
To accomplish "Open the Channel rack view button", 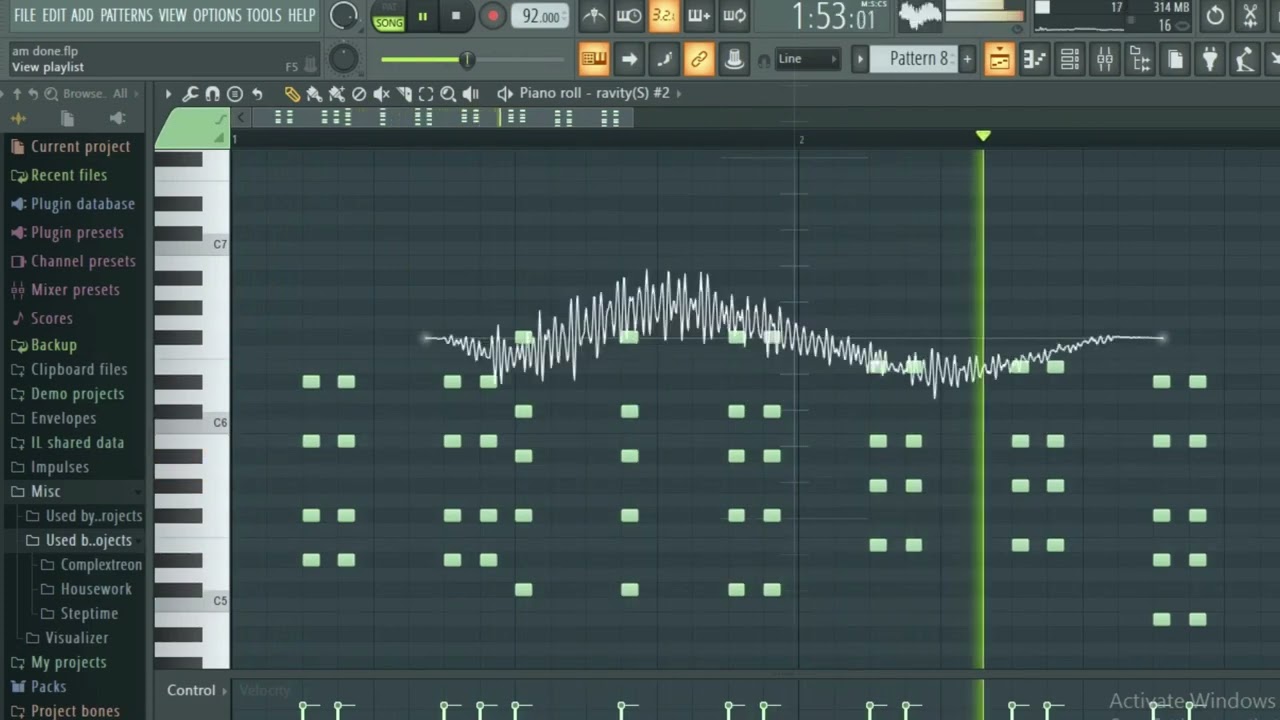I will pos(1069,59).
